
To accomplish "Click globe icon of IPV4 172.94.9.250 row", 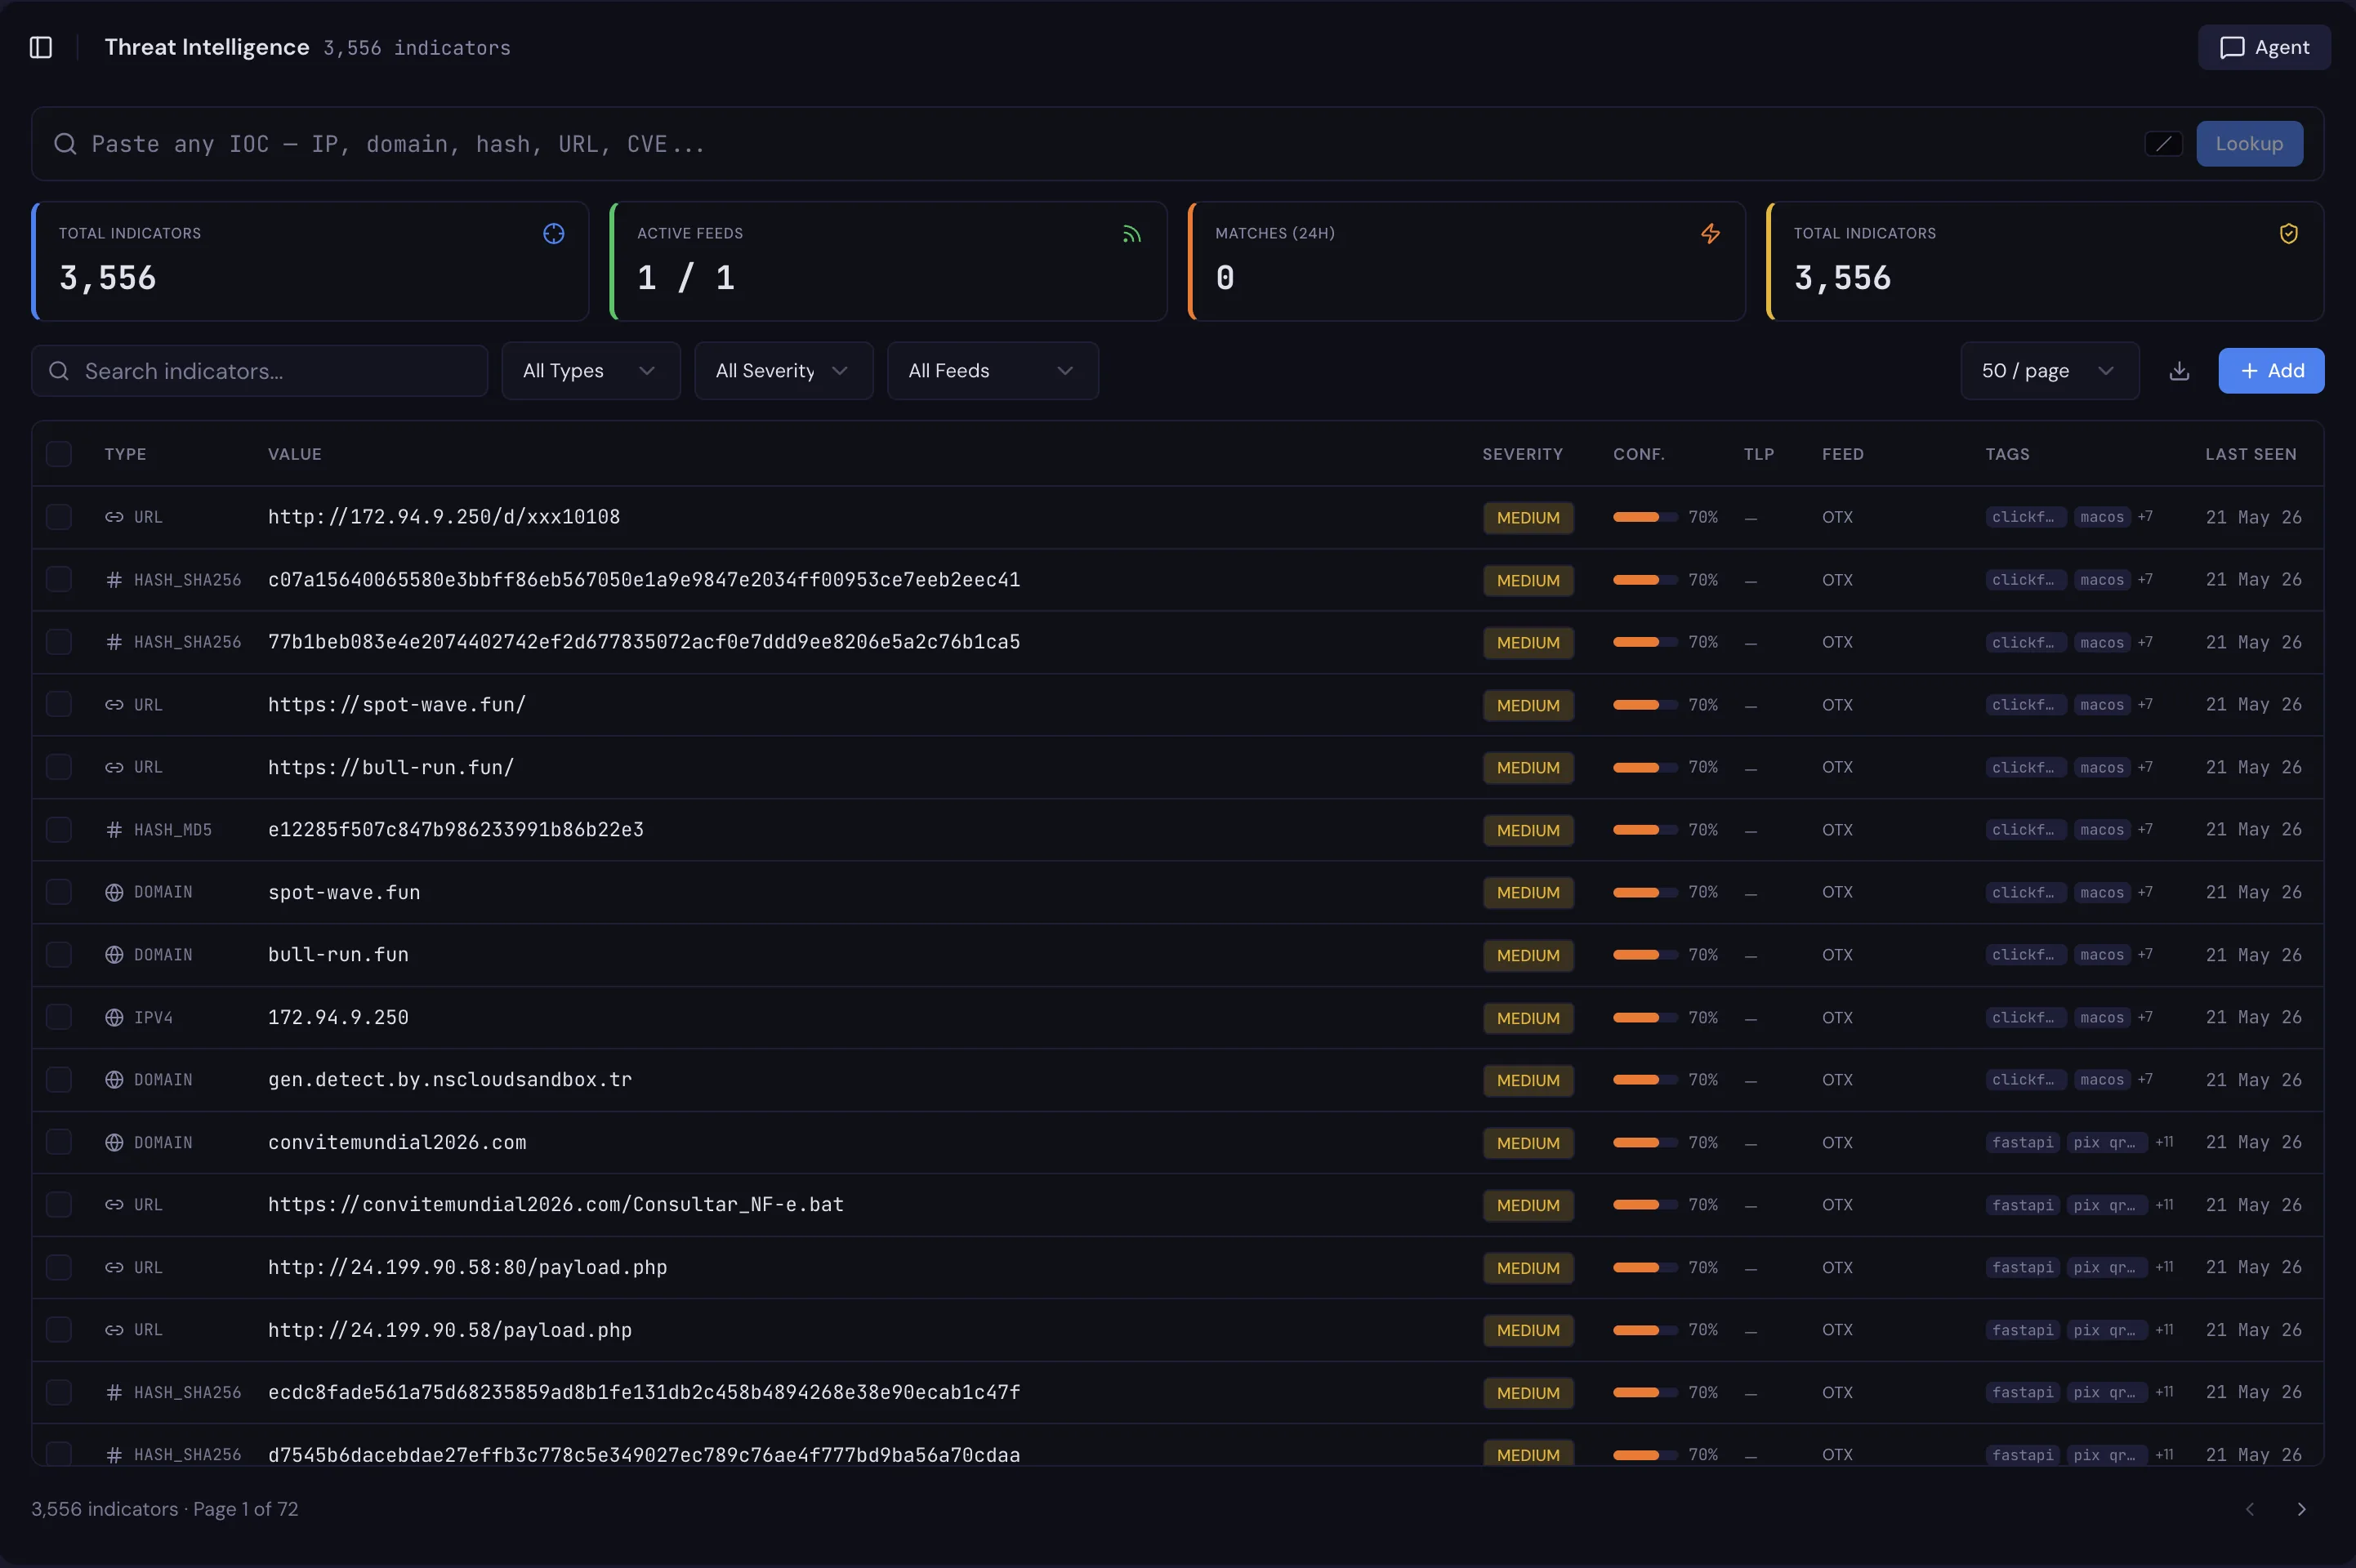I will [x=114, y=1017].
